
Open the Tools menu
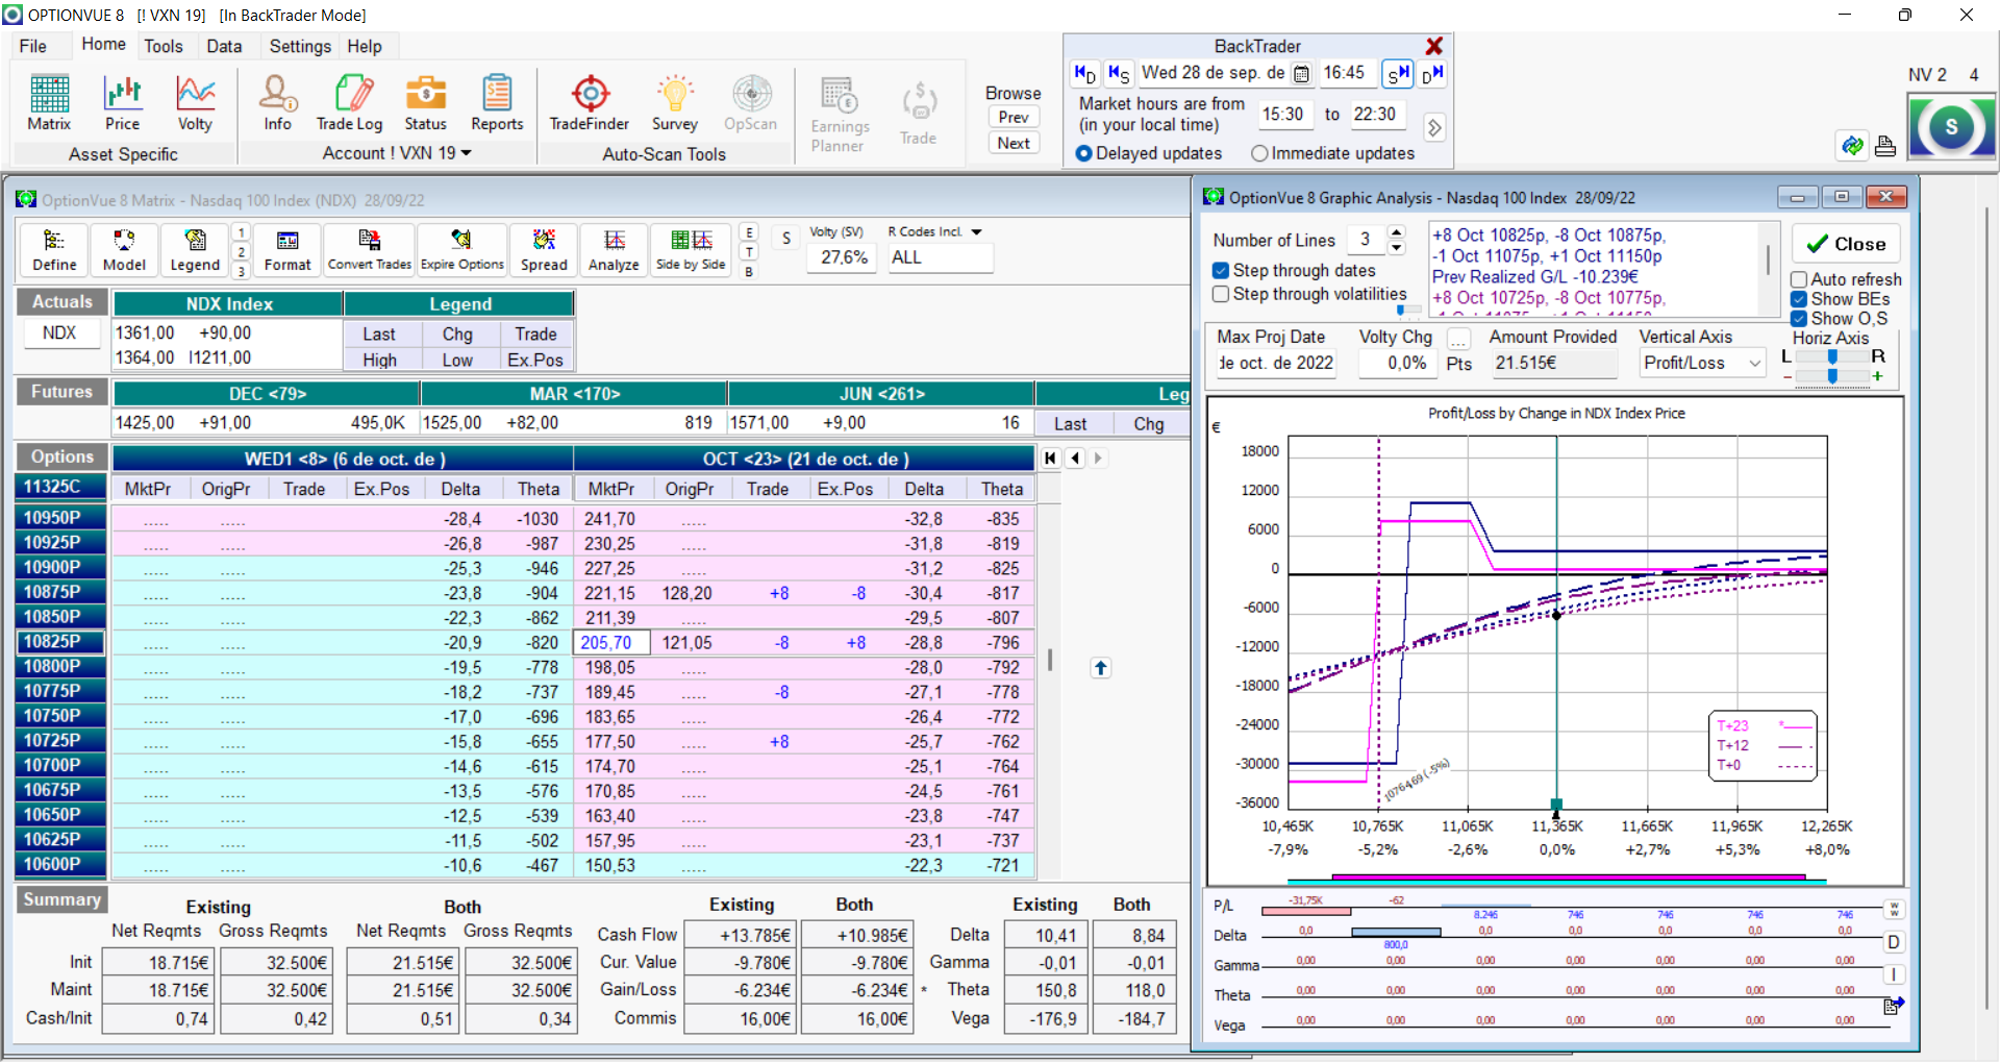pyautogui.click(x=163, y=46)
